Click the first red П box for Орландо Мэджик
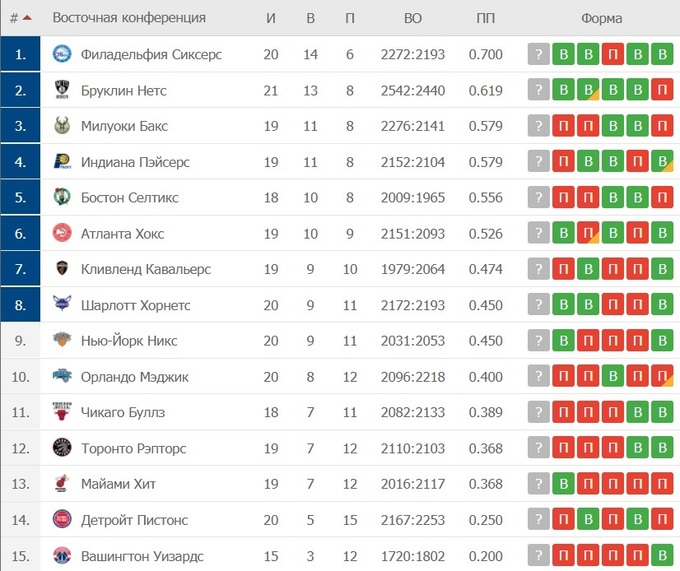Viewport: 680px width, 571px height. pyautogui.click(x=563, y=377)
